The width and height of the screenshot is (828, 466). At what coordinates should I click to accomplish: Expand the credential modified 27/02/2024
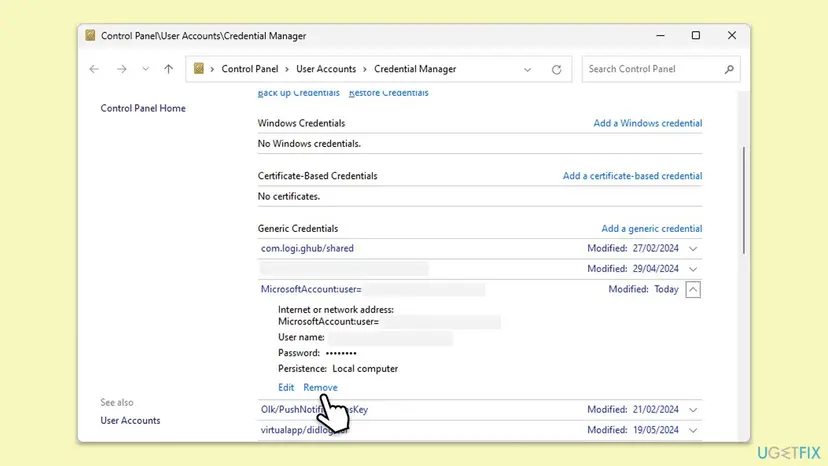tap(693, 248)
